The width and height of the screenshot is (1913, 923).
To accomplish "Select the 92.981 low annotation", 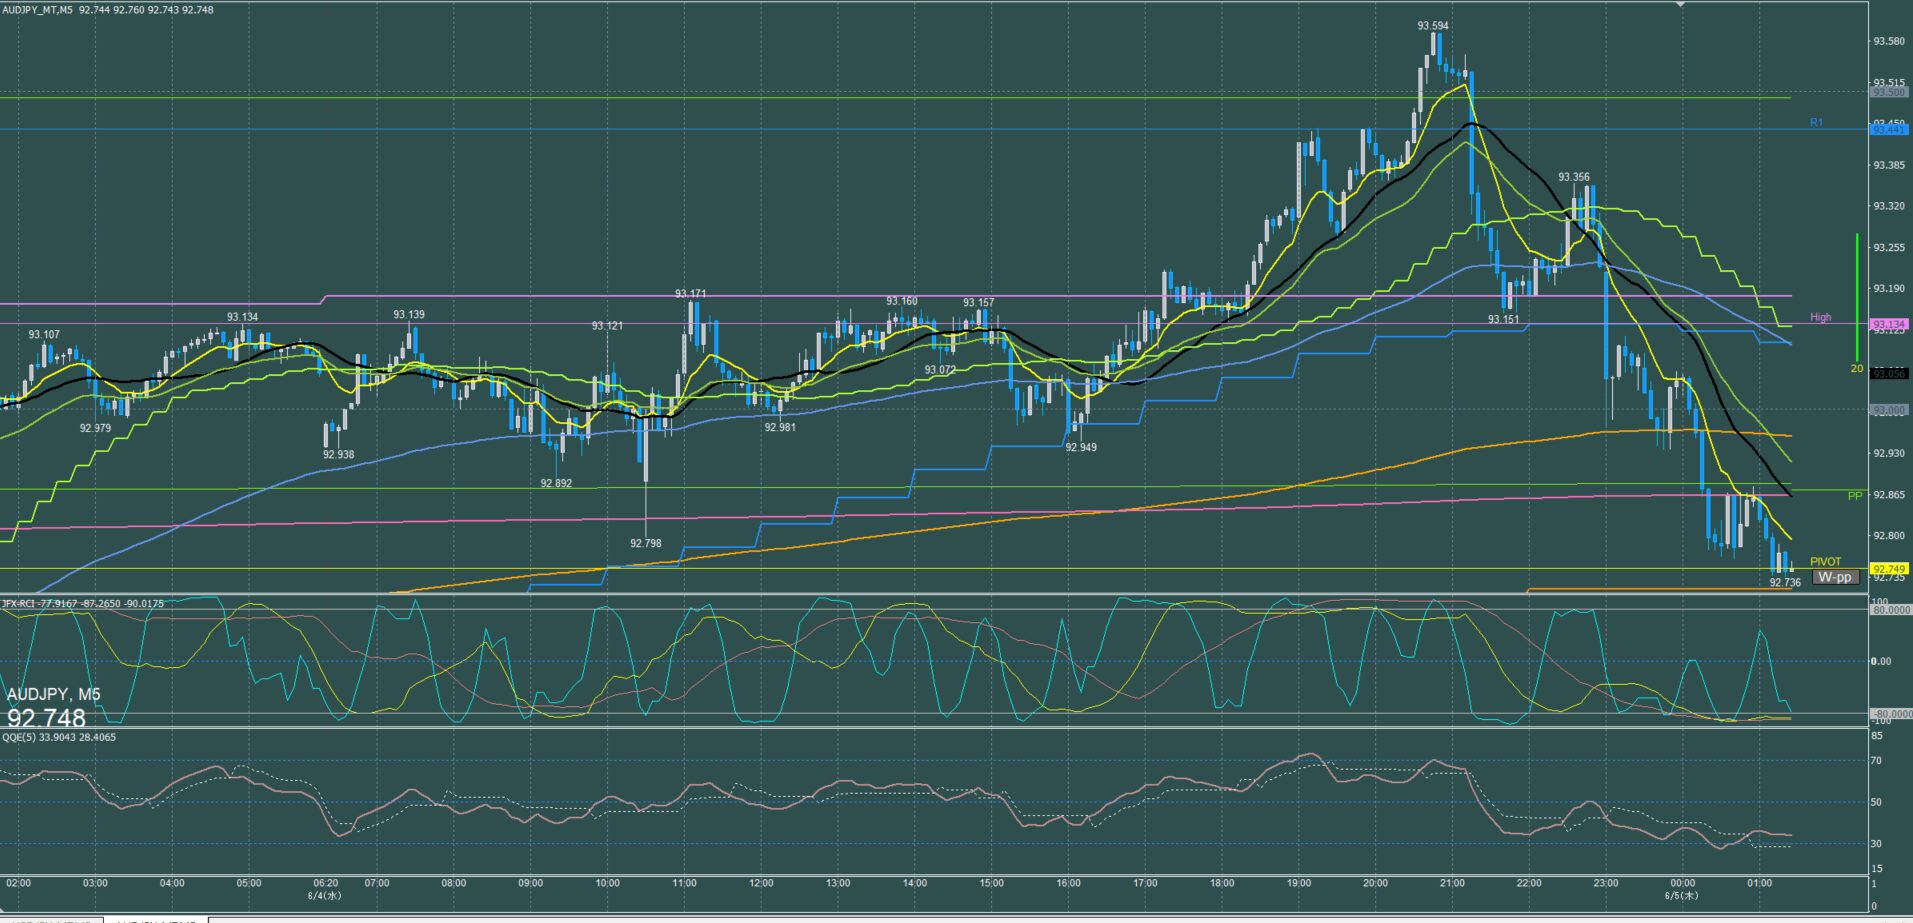I will tap(780, 427).
